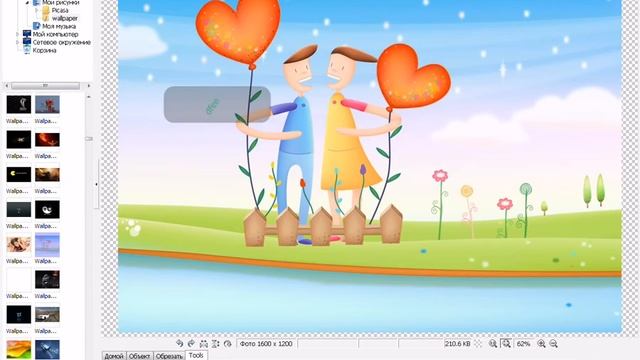
Task: Click thumbnail list scroll up arrow
Action: (89, 97)
